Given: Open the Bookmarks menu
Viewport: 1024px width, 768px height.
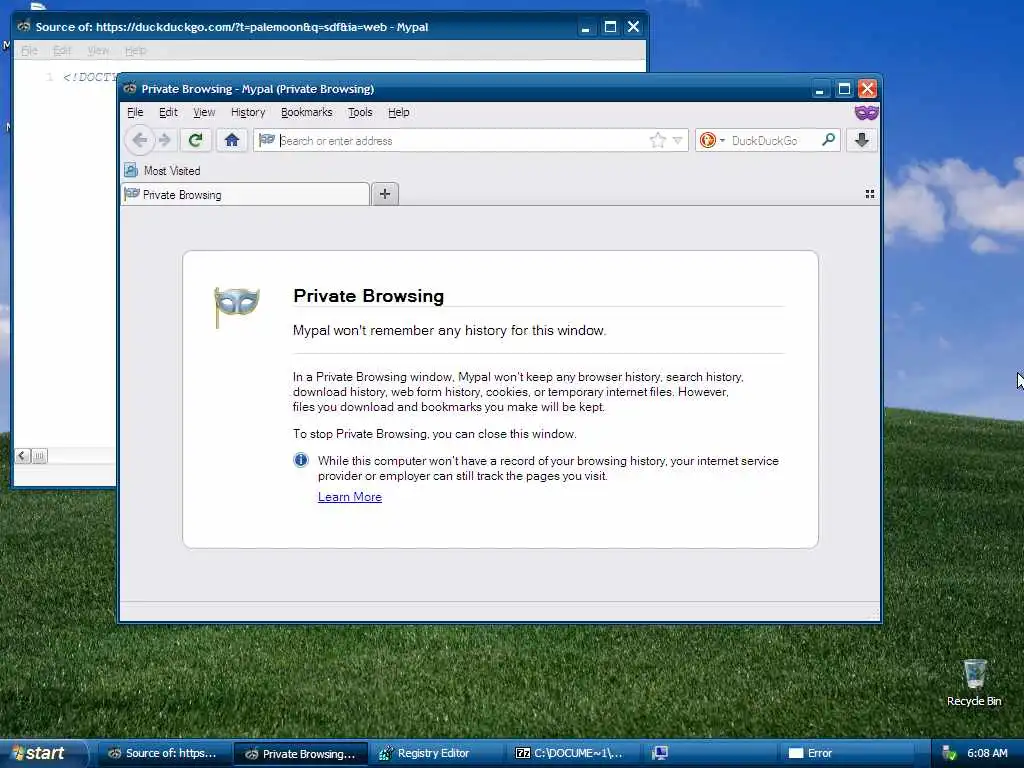Looking at the screenshot, I should (x=306, y=112).
